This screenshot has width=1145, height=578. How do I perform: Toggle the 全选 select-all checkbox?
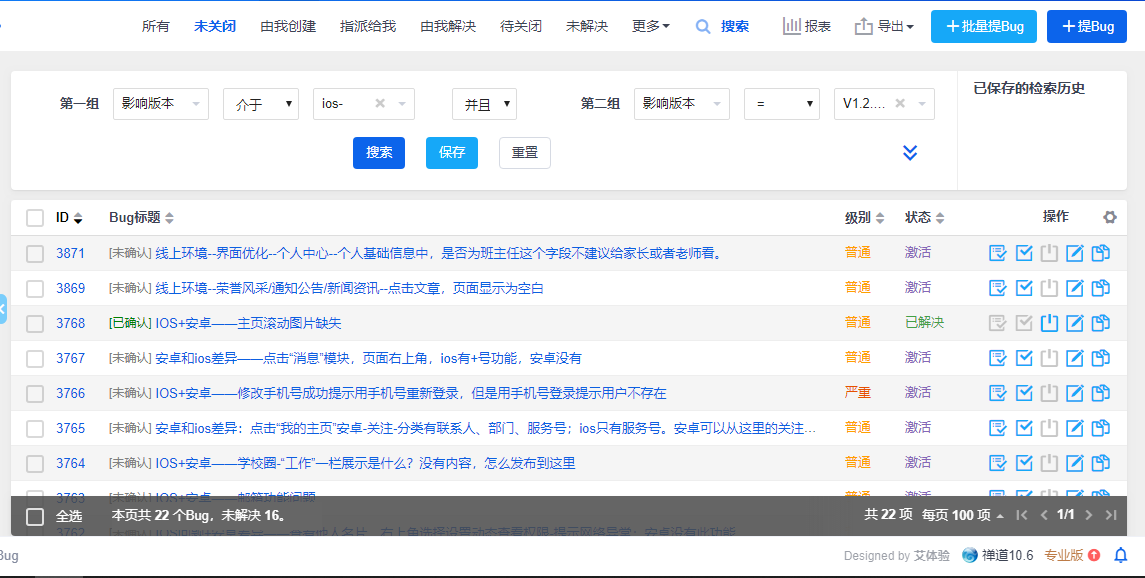click(35, 516)
